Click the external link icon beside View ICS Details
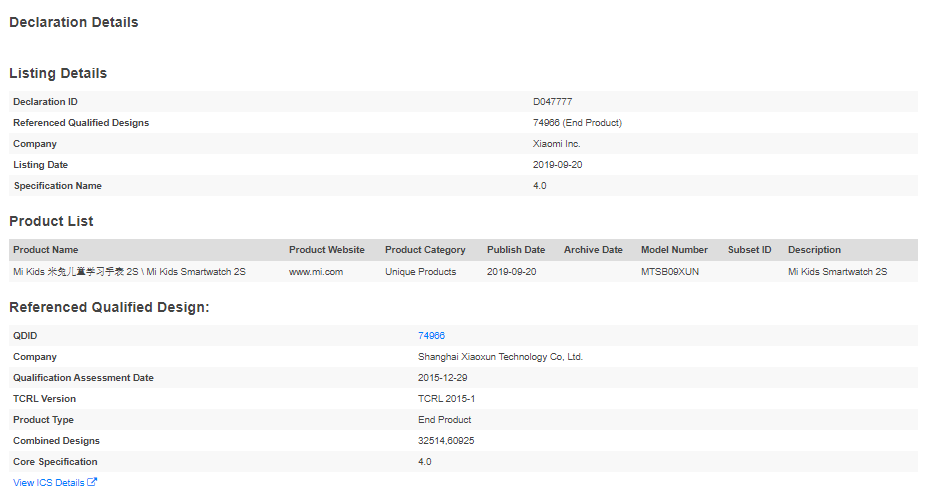The image size is (931, 499). tap(93, 483)
